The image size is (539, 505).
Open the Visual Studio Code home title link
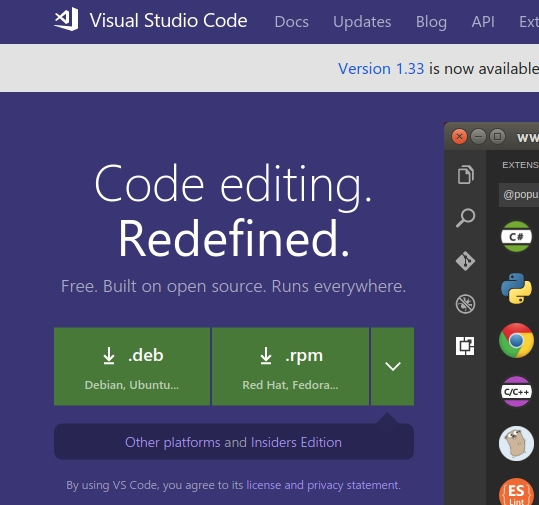168,20
